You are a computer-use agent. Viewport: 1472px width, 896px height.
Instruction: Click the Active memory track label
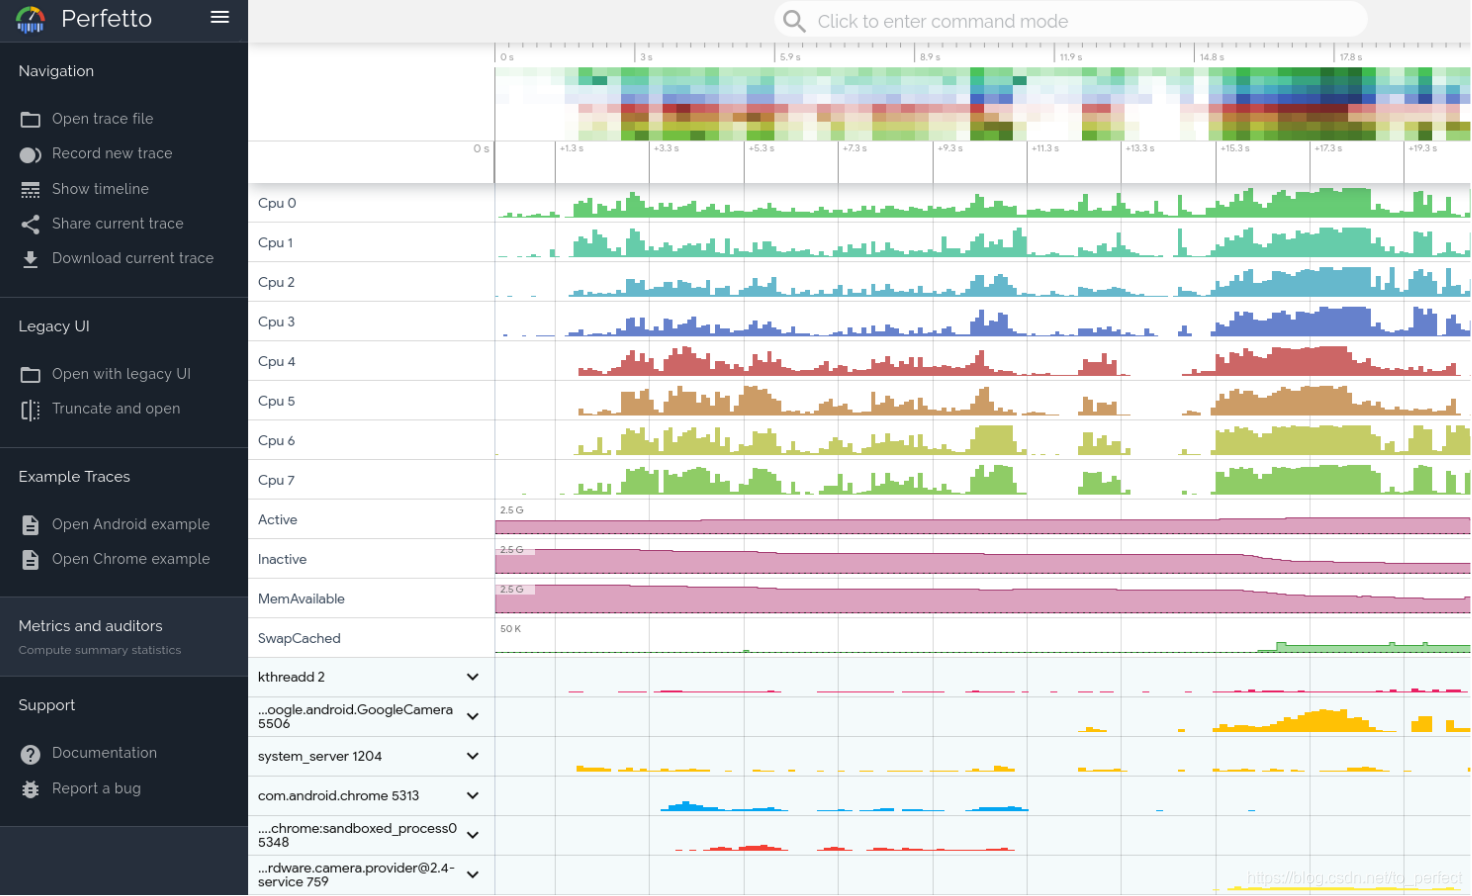(x=278, y=520)
